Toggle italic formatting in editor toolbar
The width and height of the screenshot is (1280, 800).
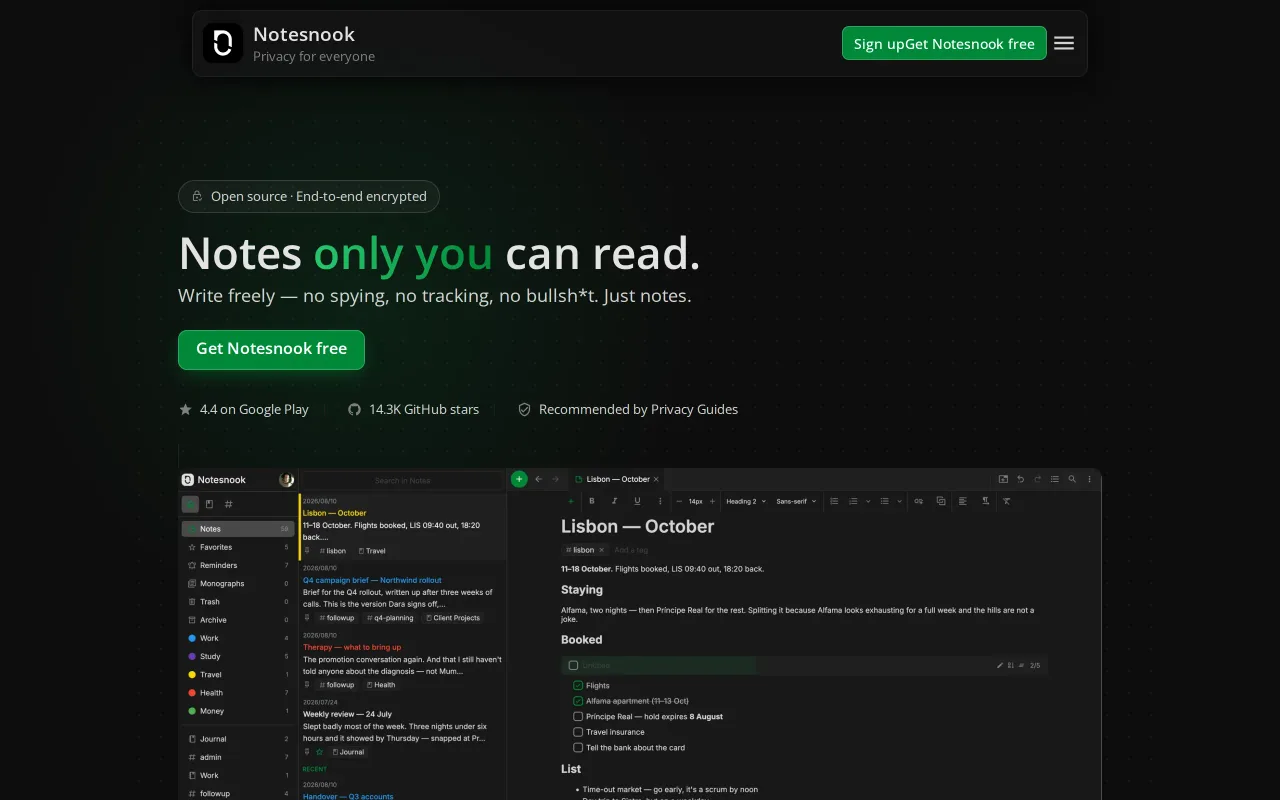click(615, 501)
